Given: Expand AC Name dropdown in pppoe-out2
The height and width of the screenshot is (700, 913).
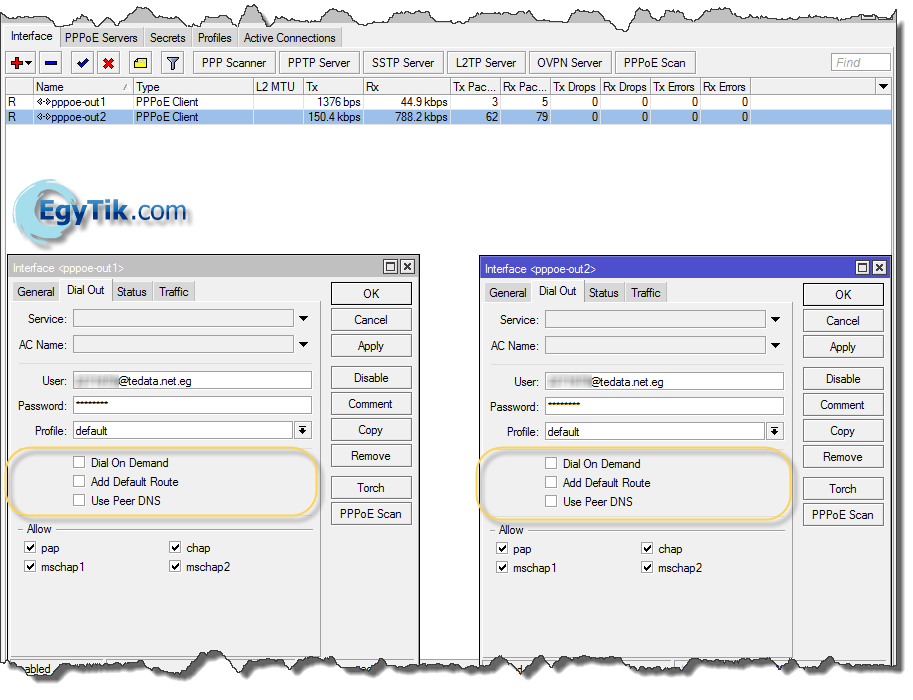Looking at the screenshot, I should coord(775,346).
